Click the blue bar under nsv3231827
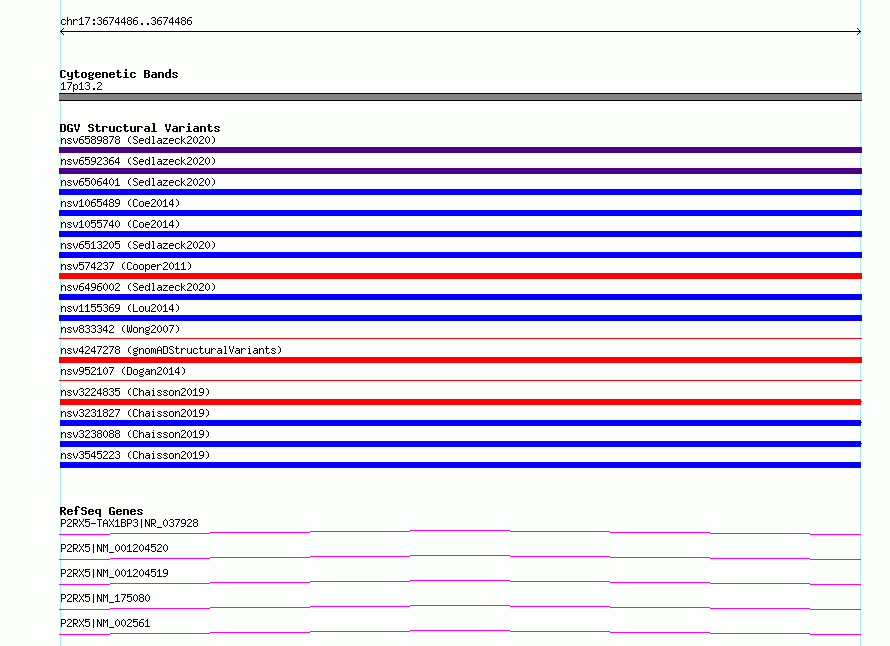The height and width of the screenshot is (646, 890). pyautogui.click(x=460, y=423)
